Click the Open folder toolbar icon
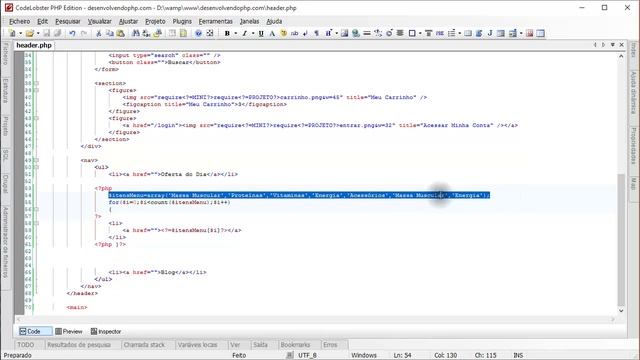The image size is (640, 360). coord(29,33)
